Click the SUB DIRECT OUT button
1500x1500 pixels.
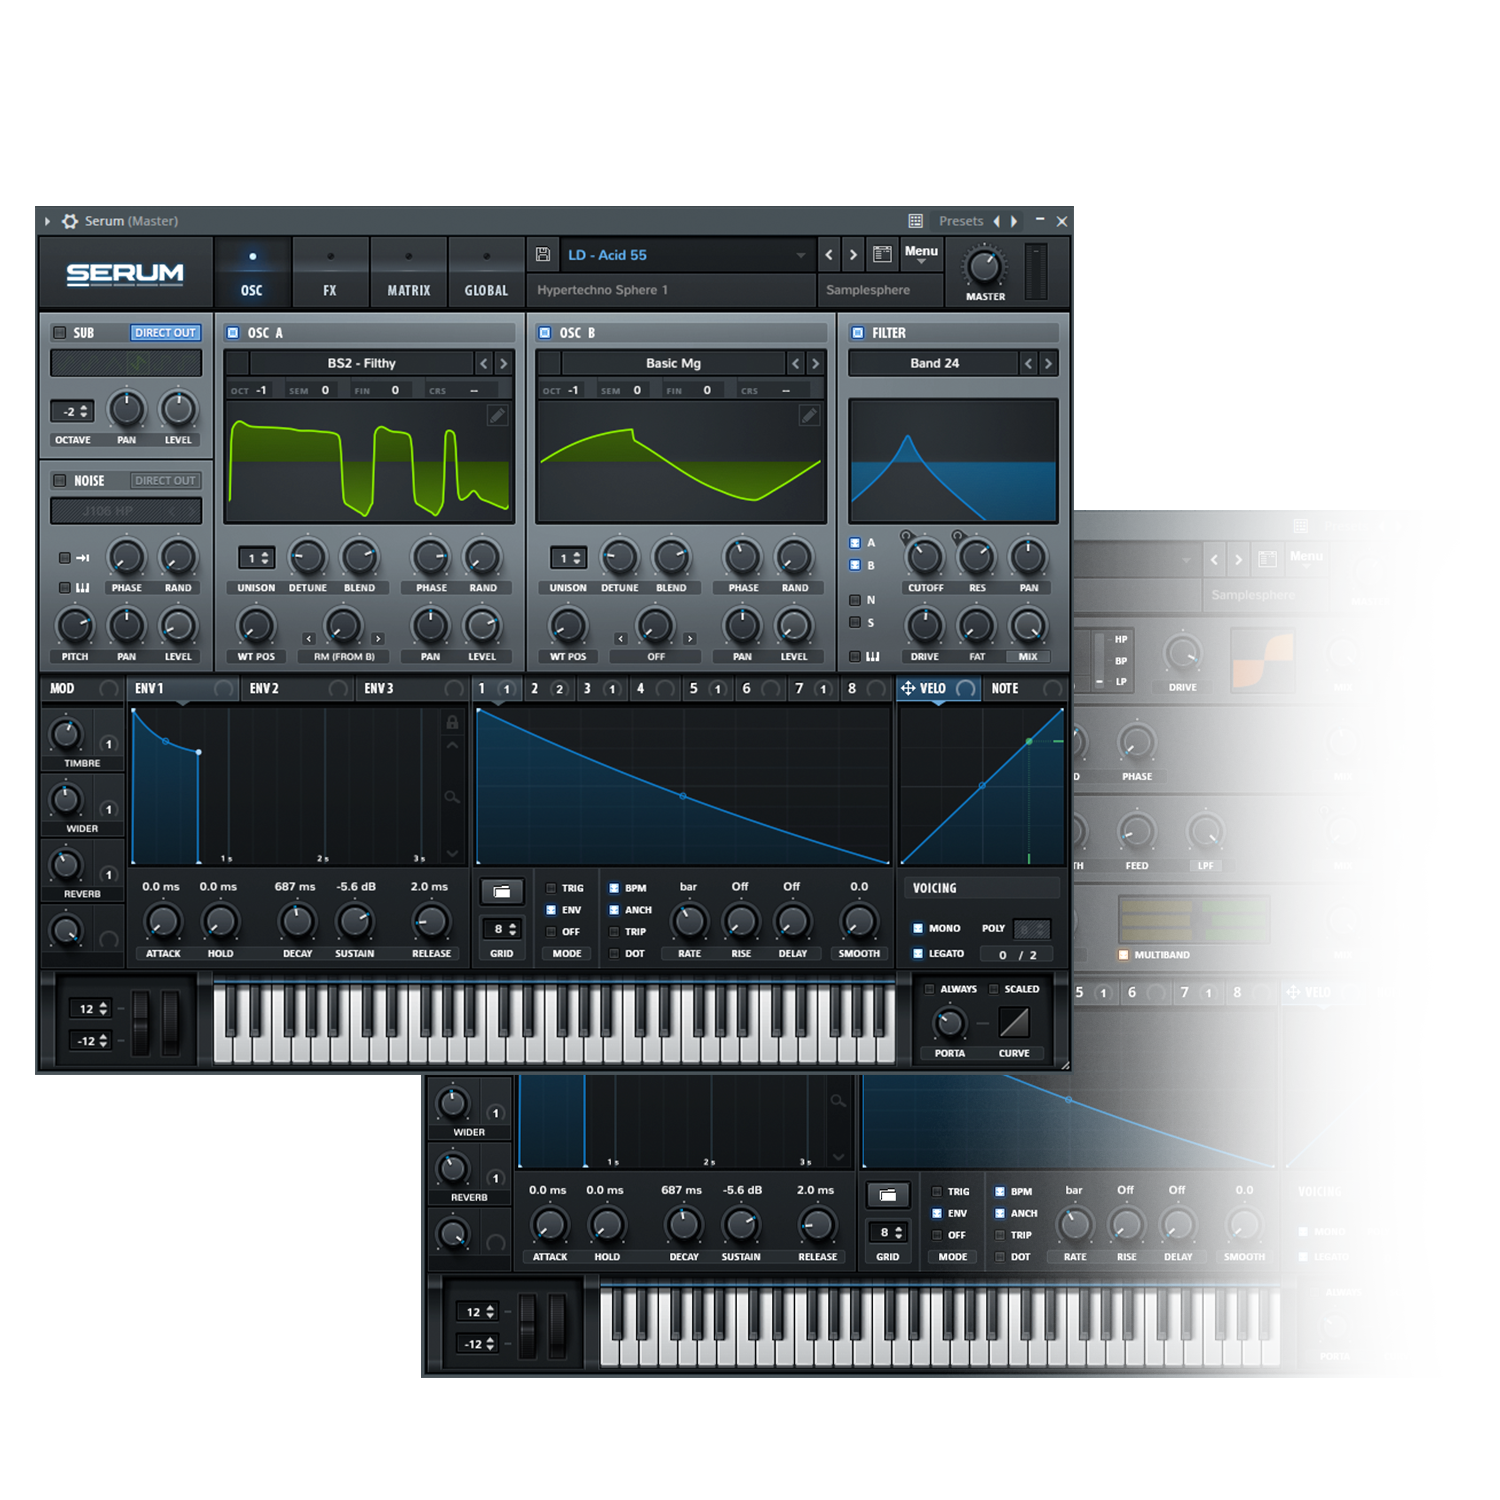(165, 333)
